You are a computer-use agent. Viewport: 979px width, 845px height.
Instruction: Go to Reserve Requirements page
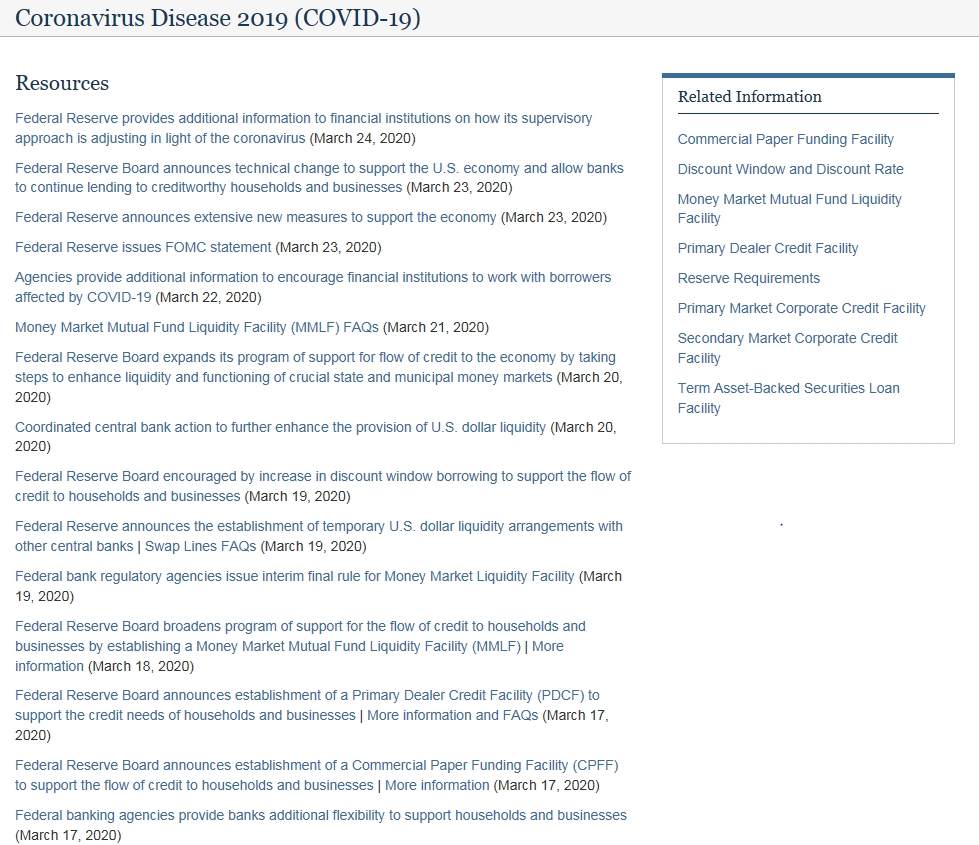click(748, 278)
